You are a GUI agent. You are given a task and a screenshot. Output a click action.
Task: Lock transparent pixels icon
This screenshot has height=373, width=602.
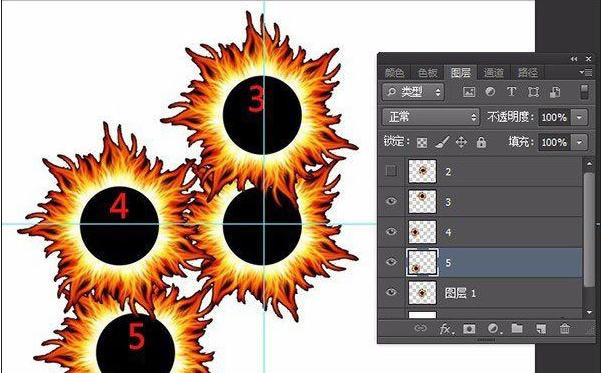[422, 143]
